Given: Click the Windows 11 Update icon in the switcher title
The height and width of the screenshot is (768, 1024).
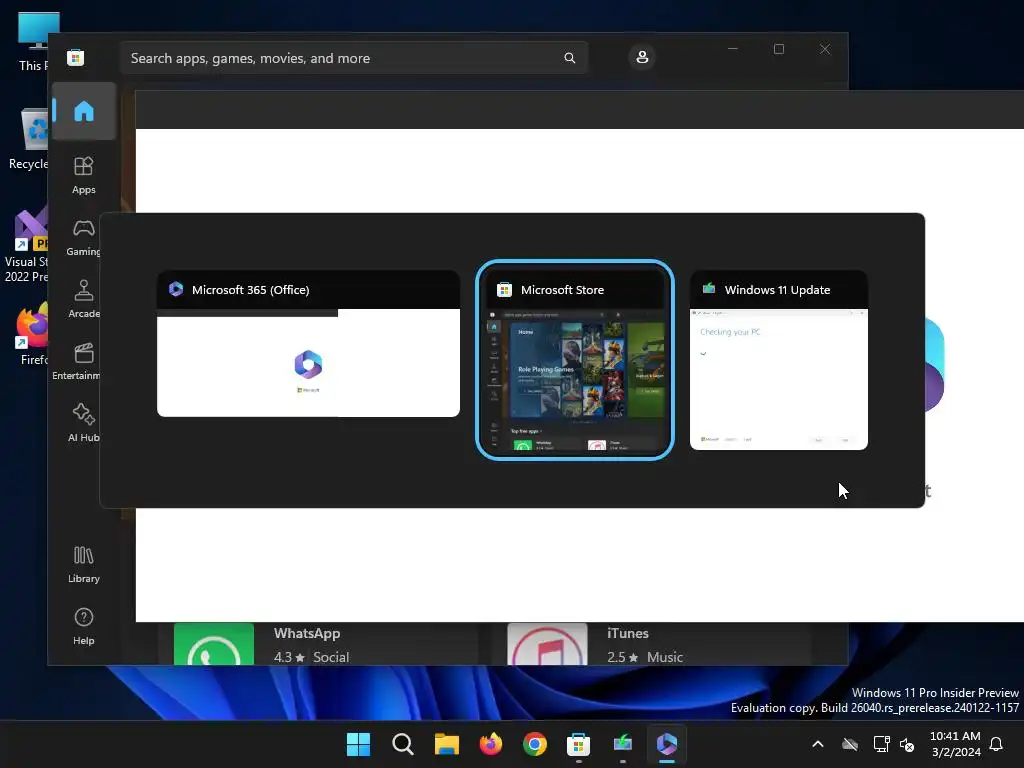Looking at the screenshot, I should coord(709,289).
